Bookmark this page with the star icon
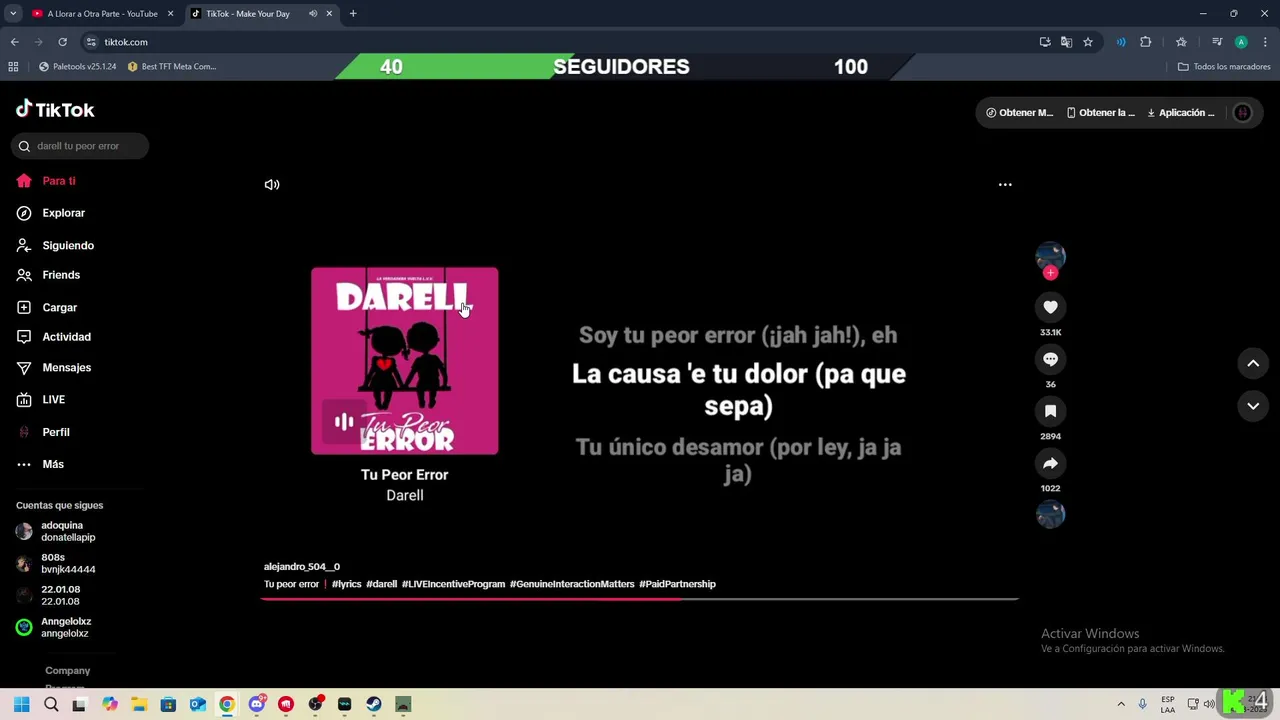1280x720 pixels. (1088, 42)
